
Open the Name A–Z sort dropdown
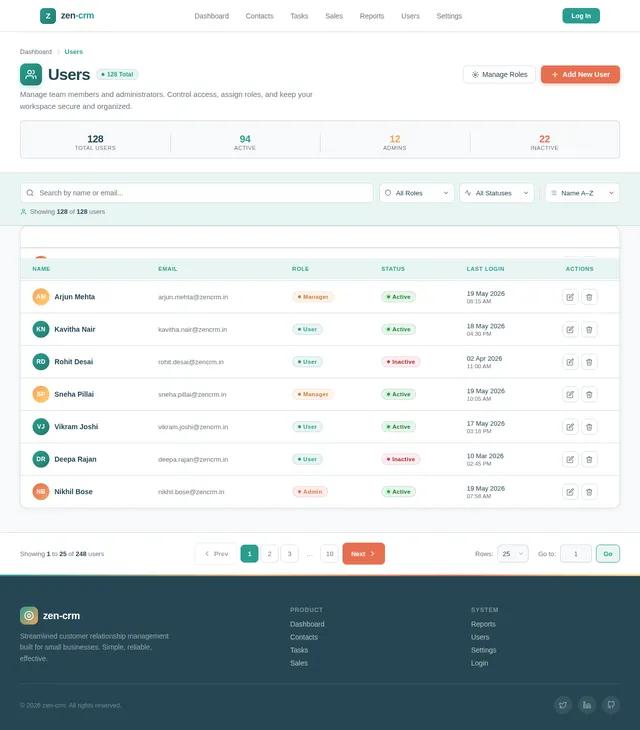[582, 193]
